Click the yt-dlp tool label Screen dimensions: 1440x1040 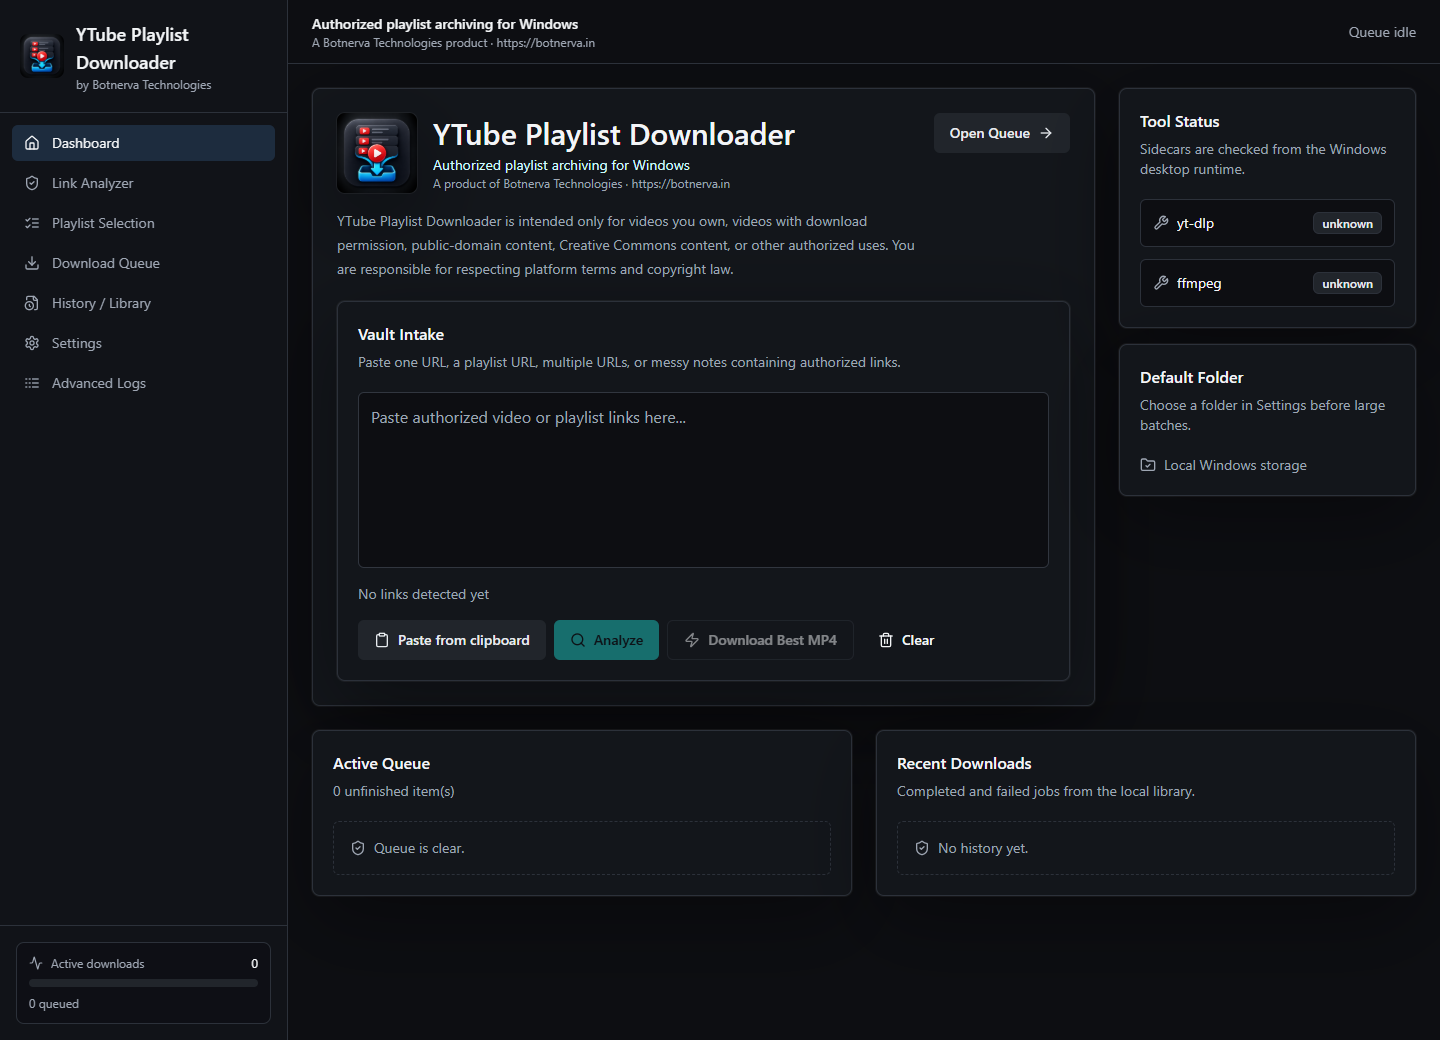point(1195,223)
